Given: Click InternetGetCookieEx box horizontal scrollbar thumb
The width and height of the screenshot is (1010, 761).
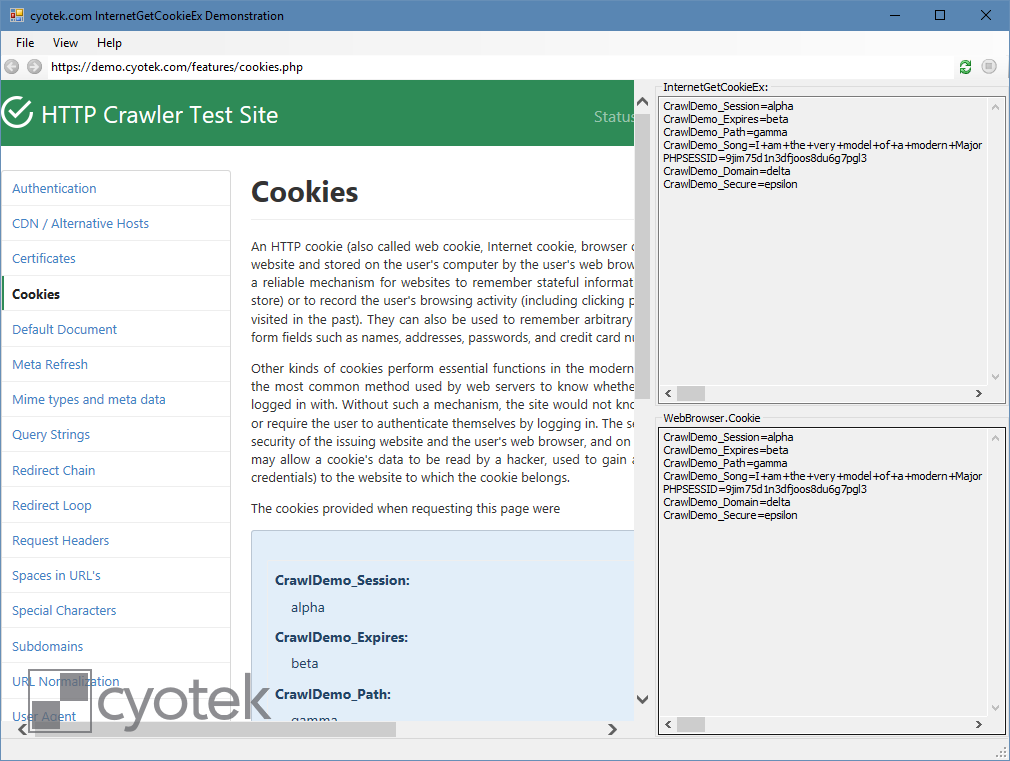Looking at the screenshot, I should (x=691, y=394).
